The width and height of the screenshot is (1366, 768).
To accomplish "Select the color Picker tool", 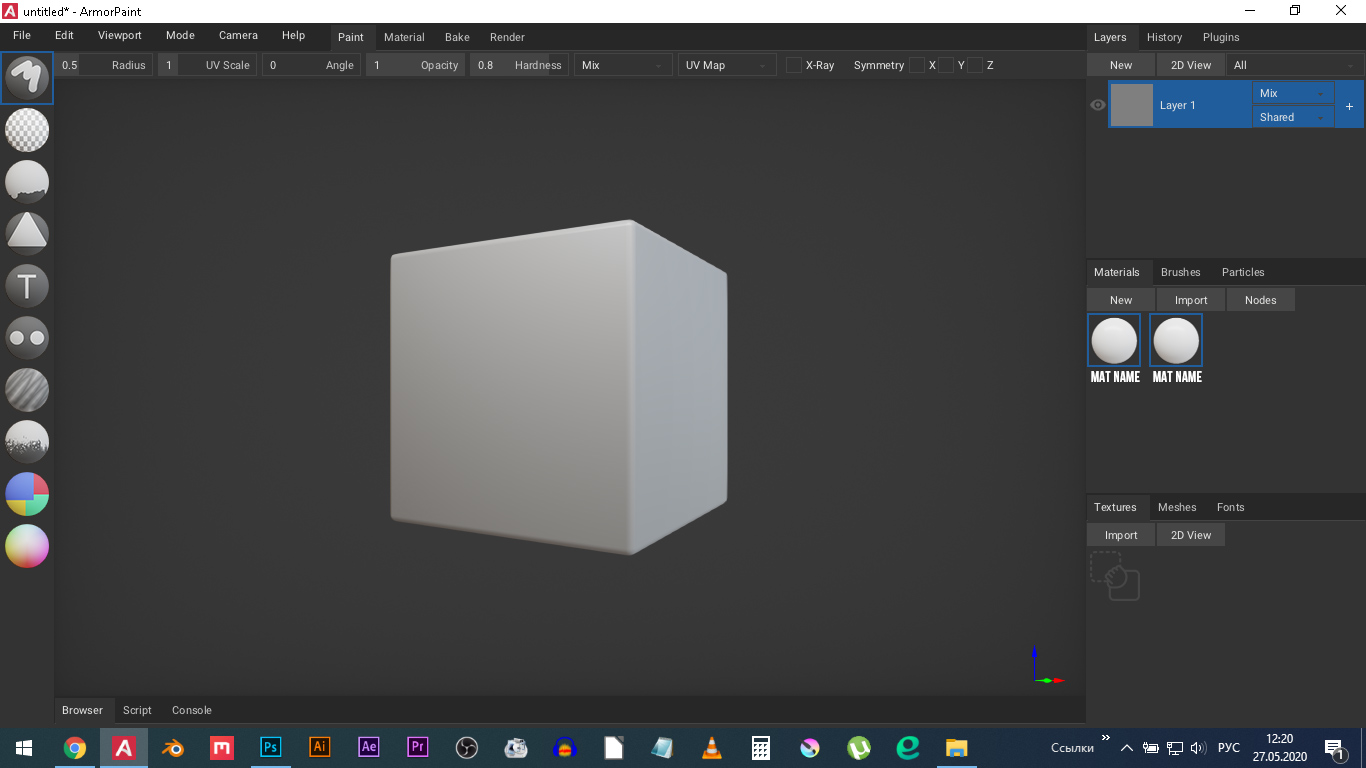I will [x=27, y=546].
